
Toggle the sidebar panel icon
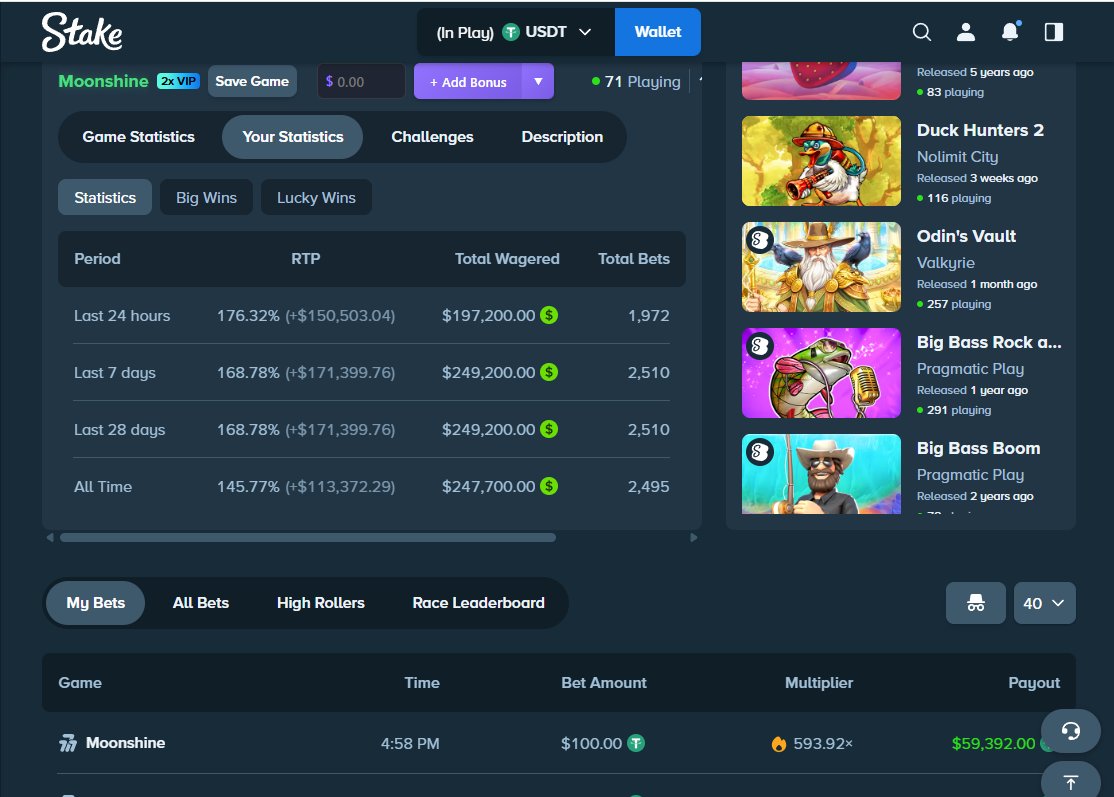coord(1054,32)
